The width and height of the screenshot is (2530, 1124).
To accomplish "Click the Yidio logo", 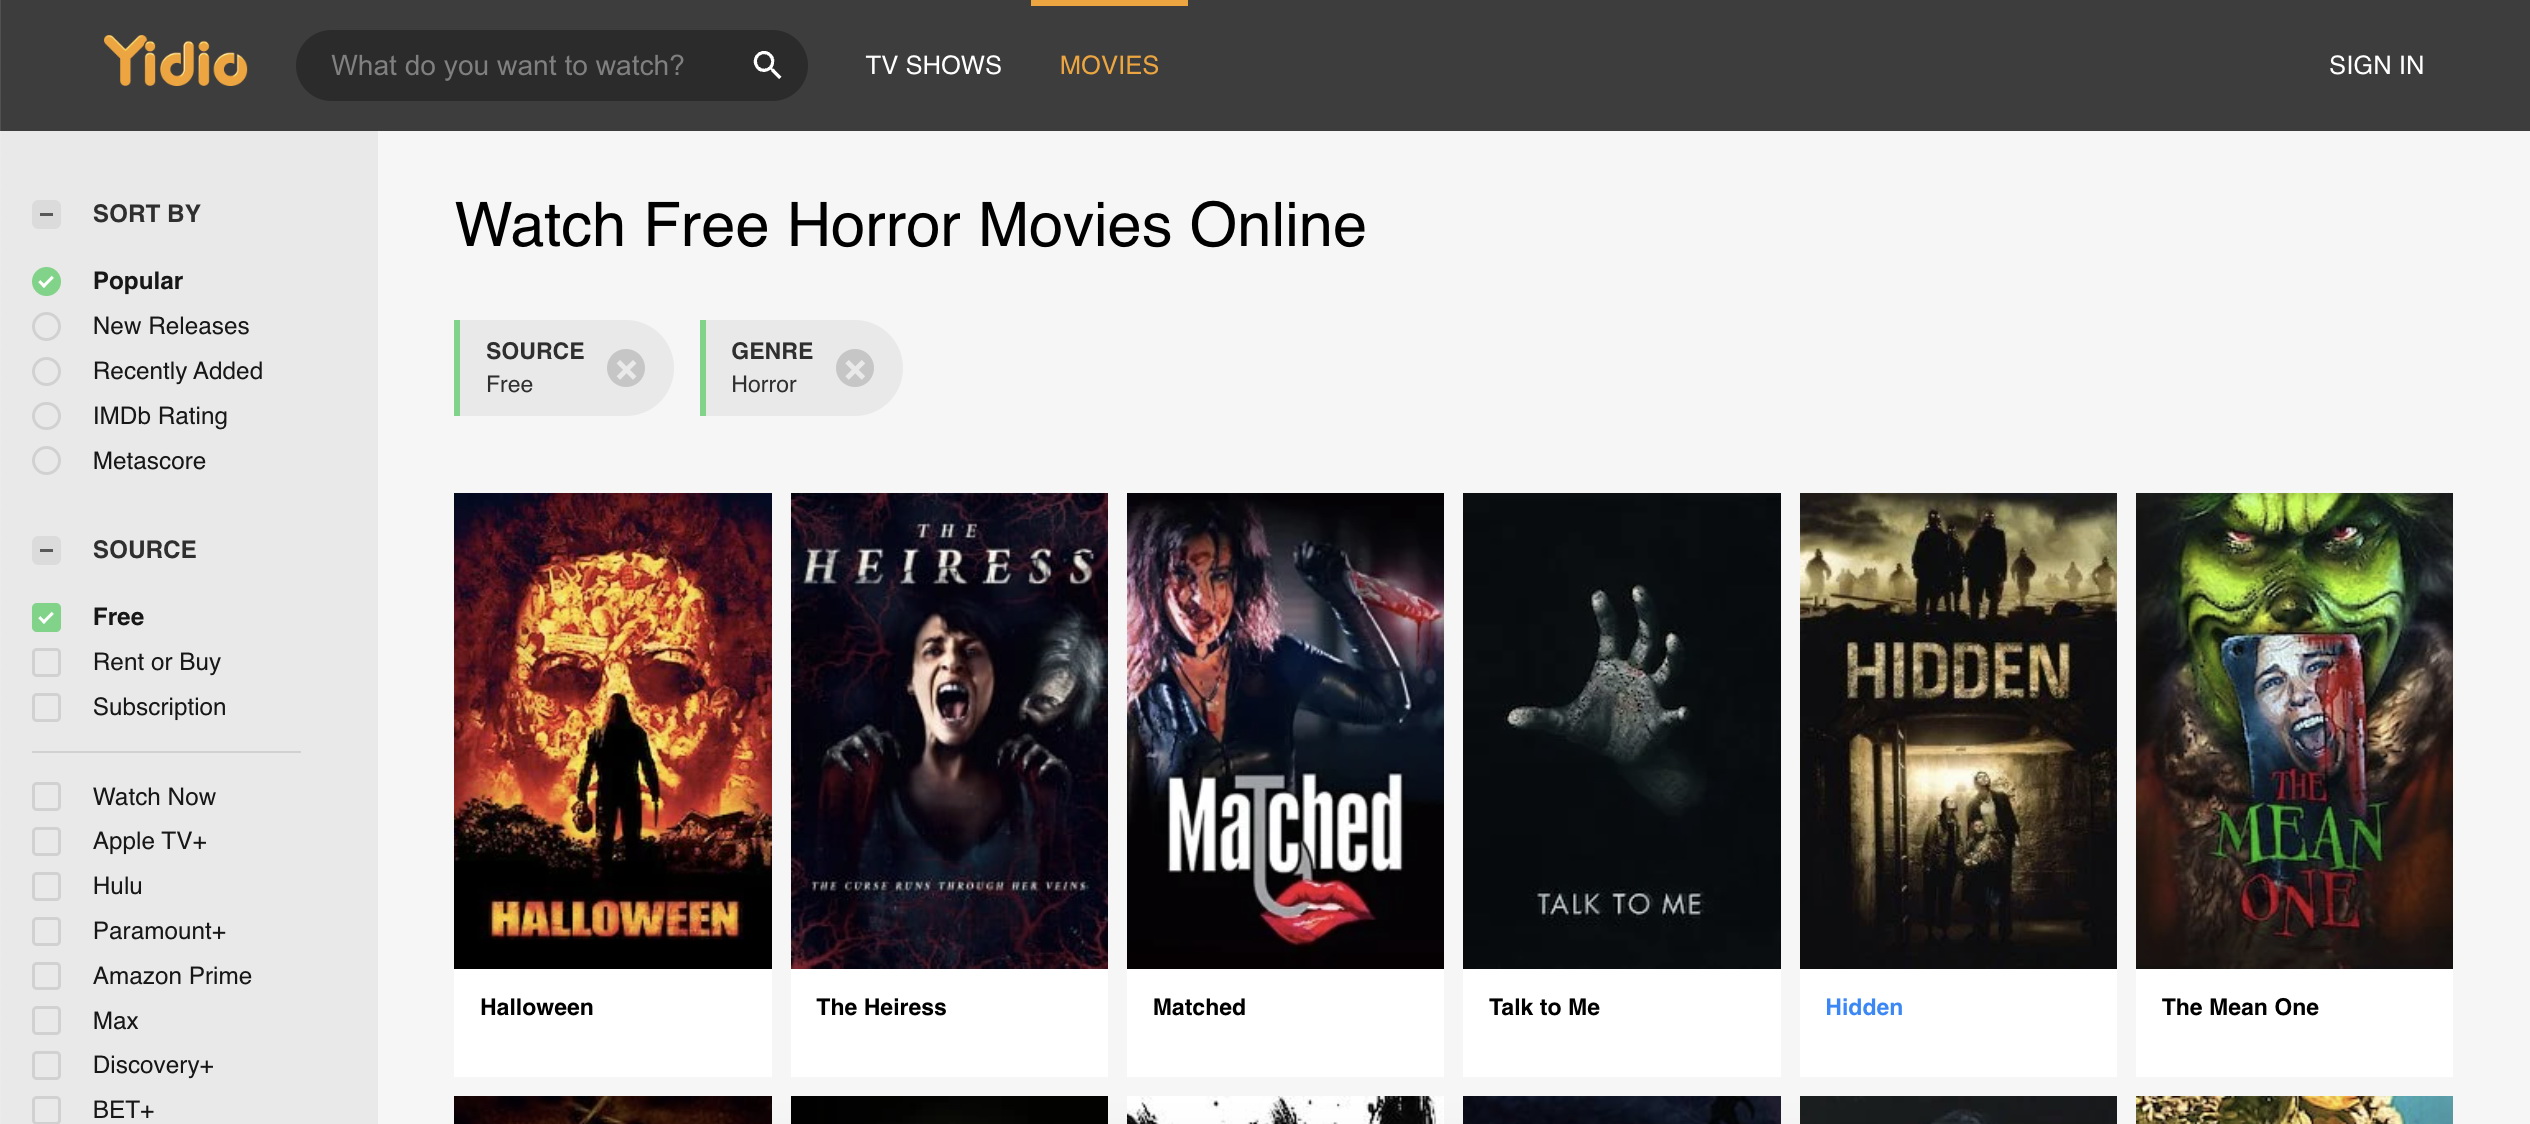I will [x=176, y=63].
